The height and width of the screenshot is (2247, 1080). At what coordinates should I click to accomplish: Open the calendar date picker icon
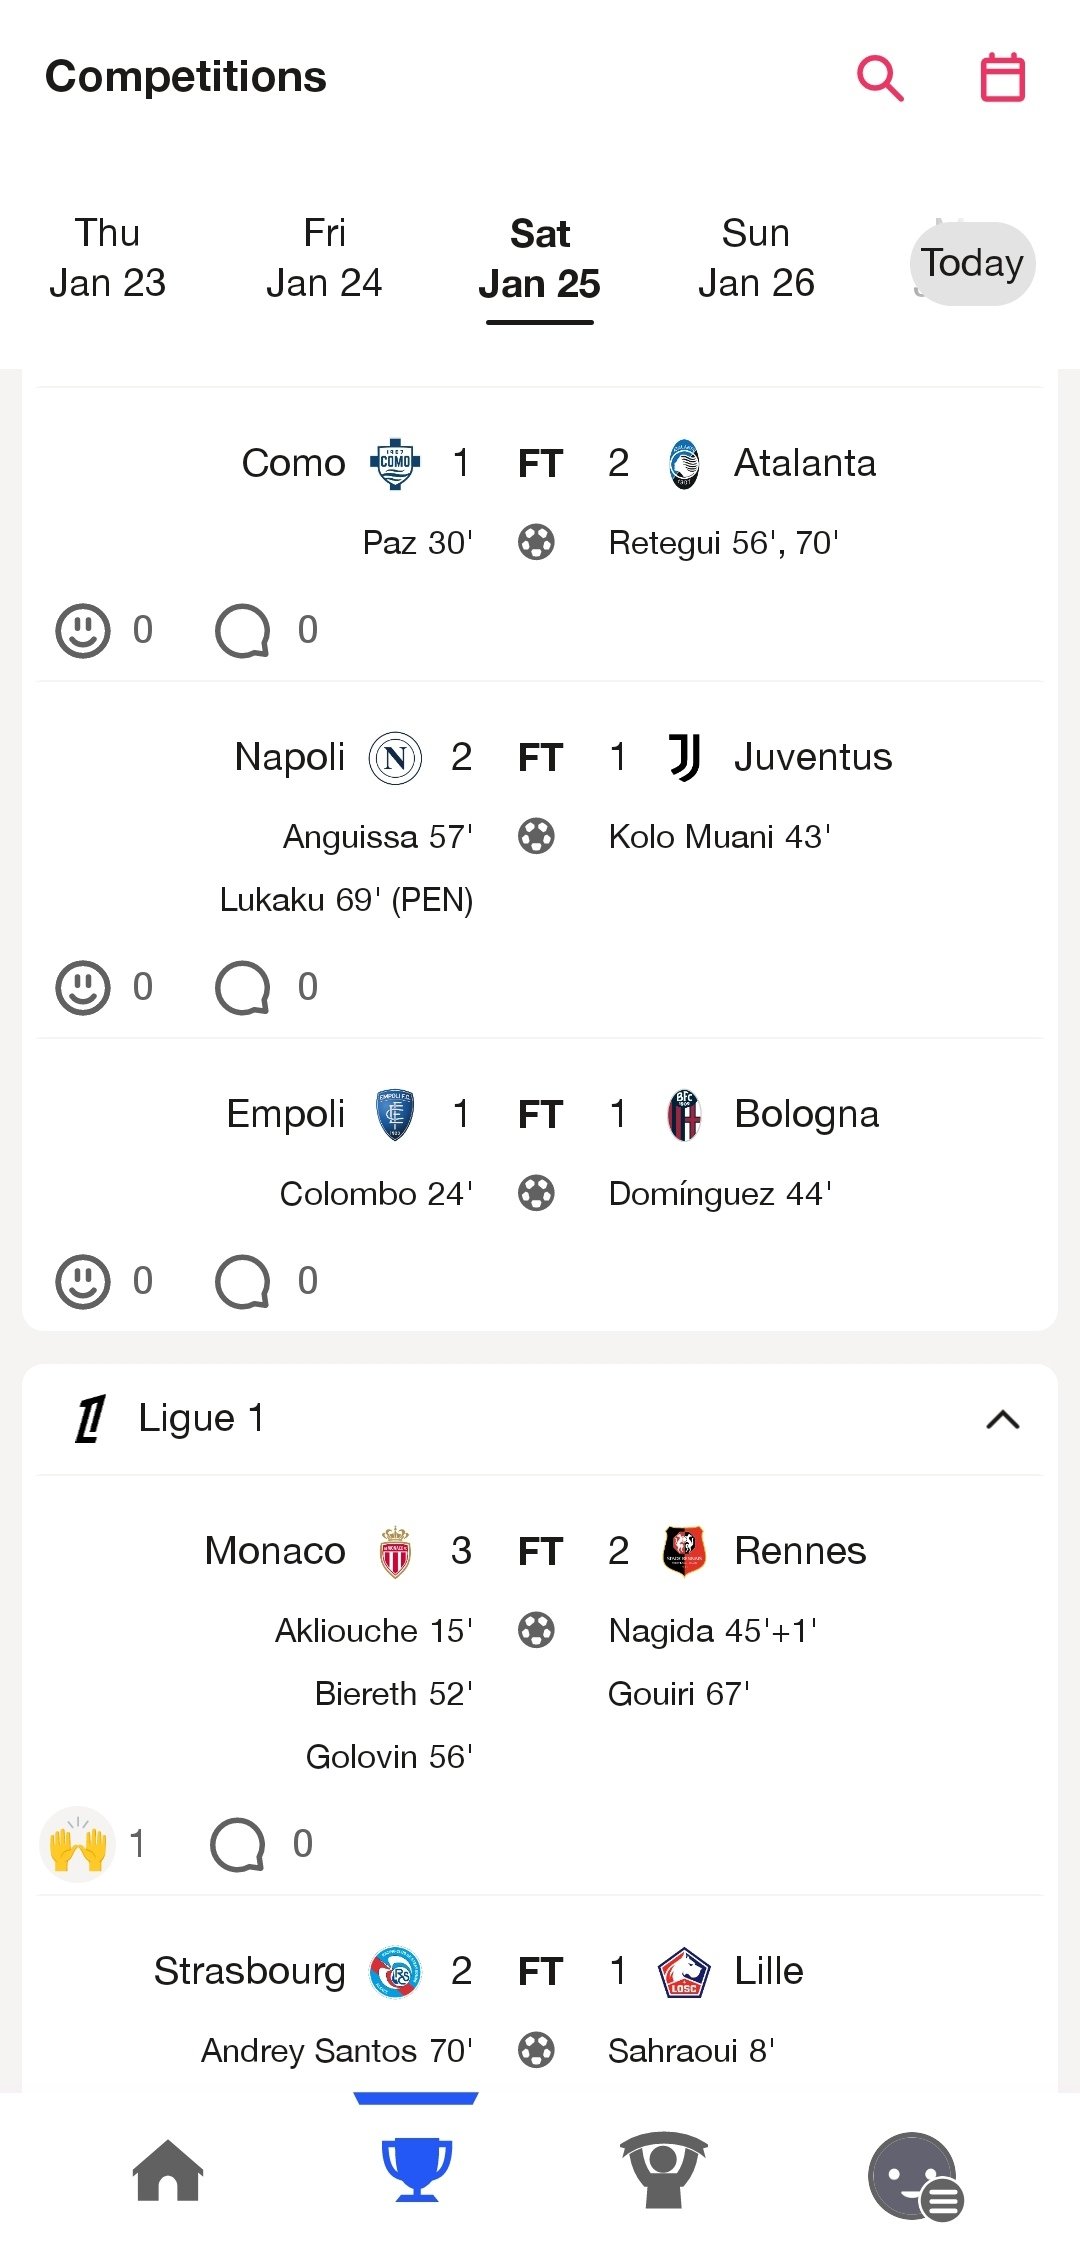point(1002,78)
